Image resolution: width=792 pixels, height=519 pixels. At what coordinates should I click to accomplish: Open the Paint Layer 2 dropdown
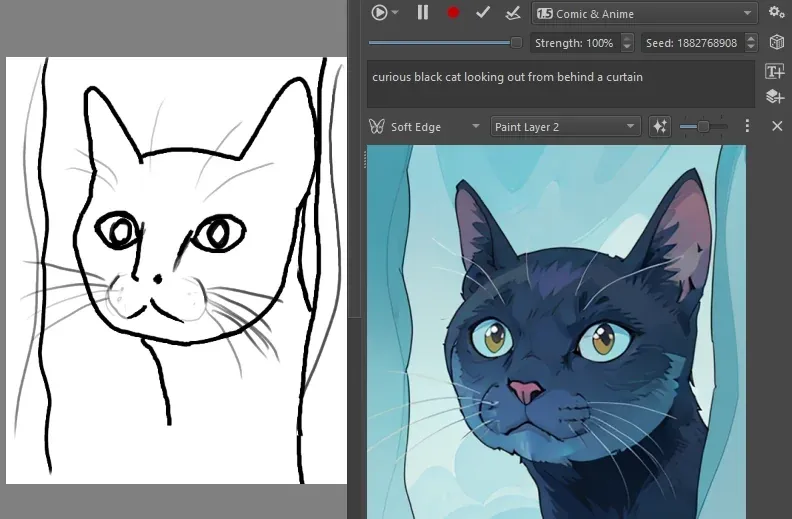[x=564, y=127]
